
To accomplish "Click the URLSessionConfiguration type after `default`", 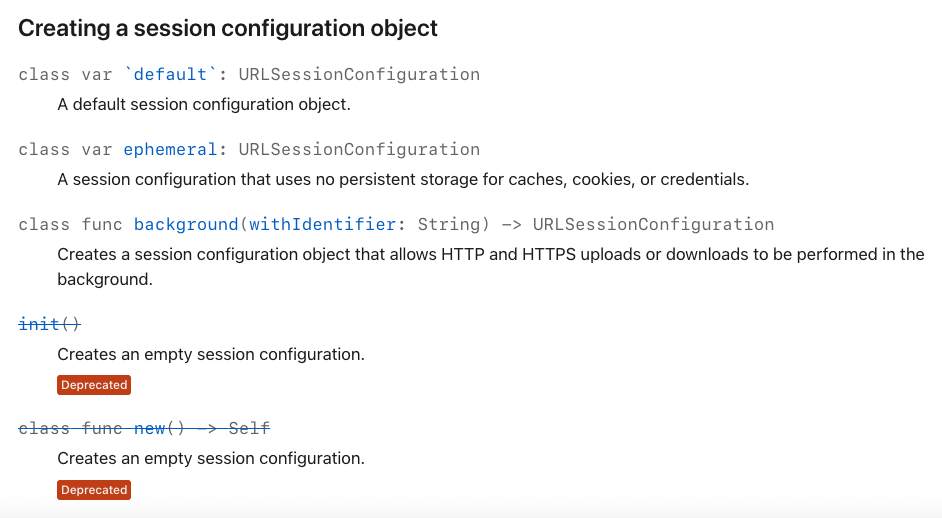I will pos(359,75).
